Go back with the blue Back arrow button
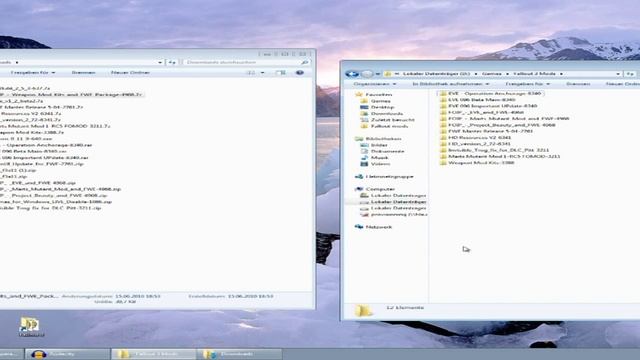 (x=352, y=74)
